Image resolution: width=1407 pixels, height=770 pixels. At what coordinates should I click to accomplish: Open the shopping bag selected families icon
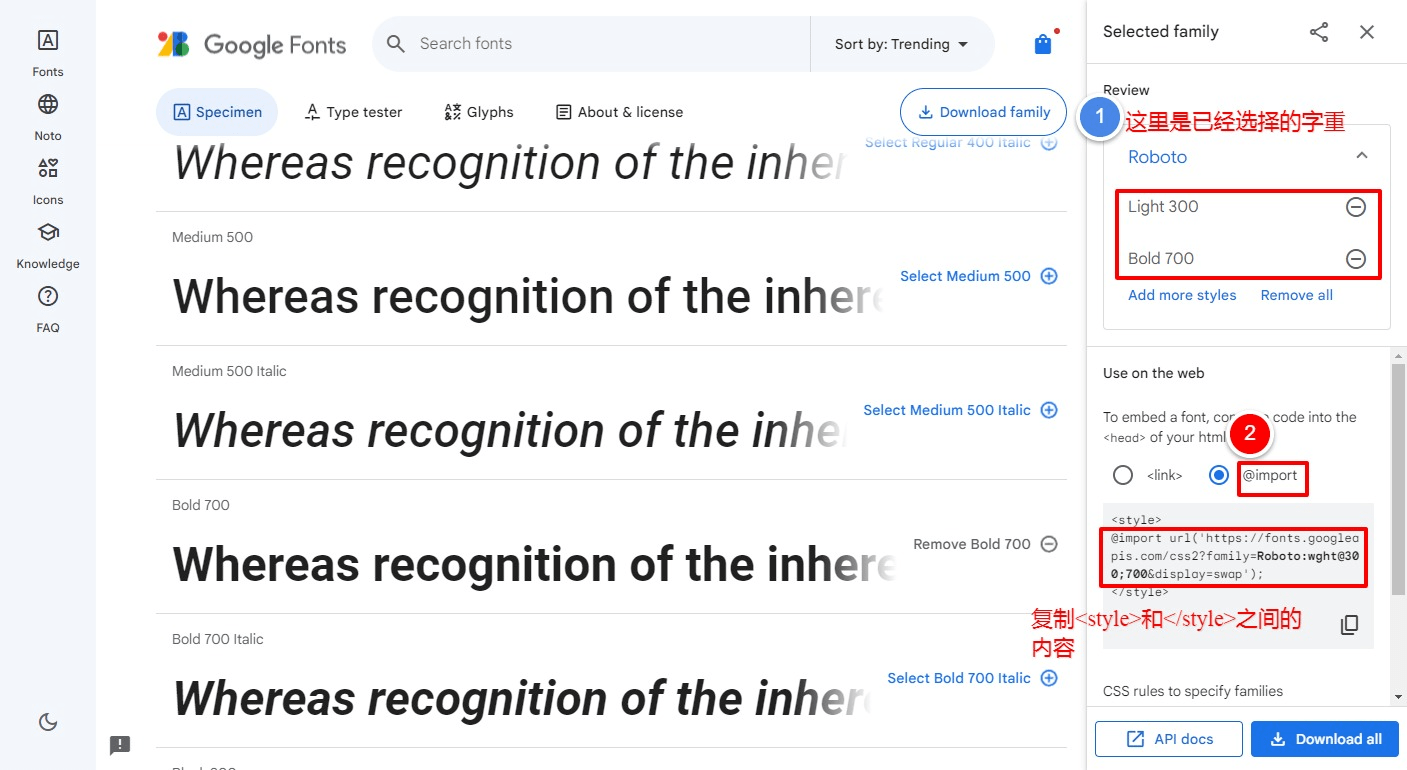tap(1043, 44)
